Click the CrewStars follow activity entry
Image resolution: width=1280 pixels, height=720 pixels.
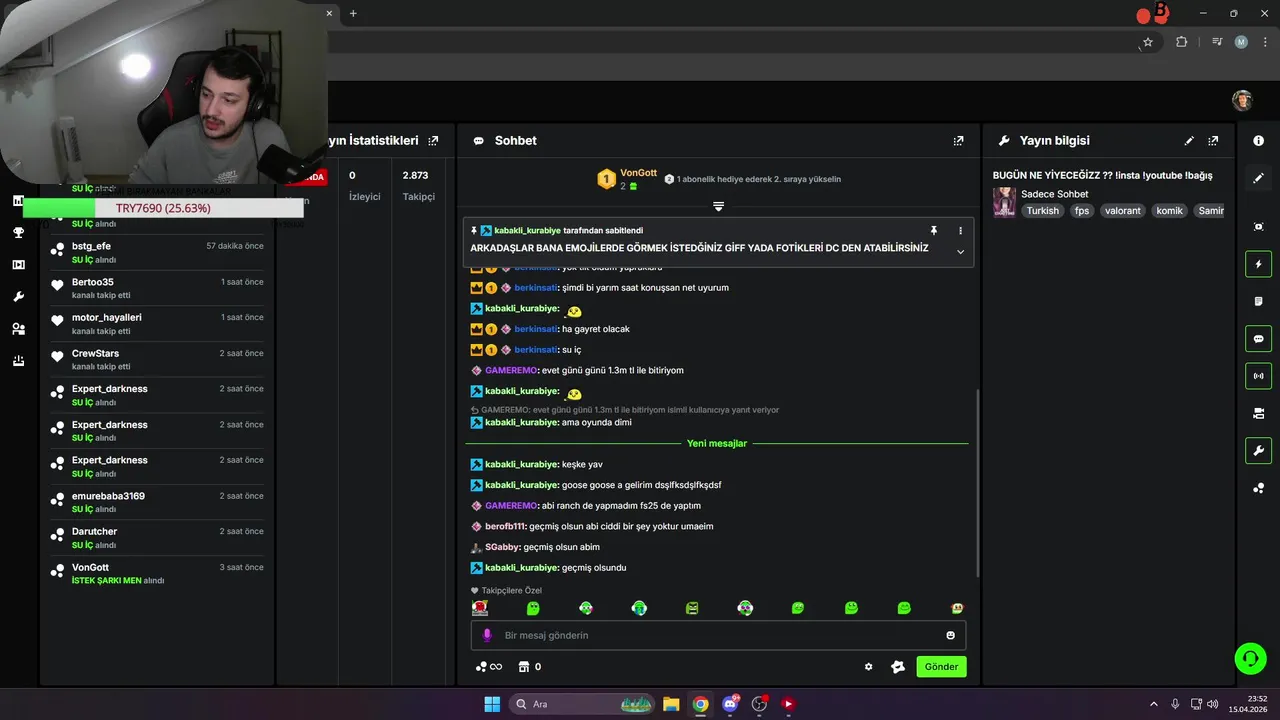(157, 359)
